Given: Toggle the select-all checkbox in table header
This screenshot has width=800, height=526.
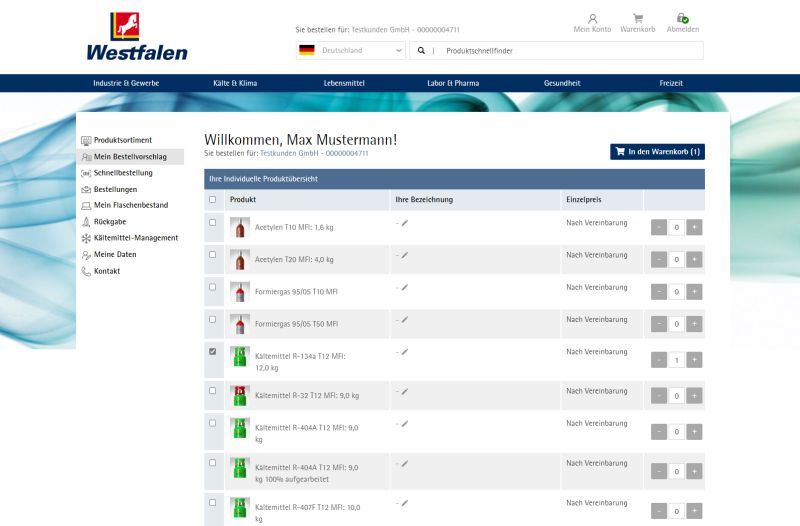Looking at the screenshot, I should click(x=212, y=200).
